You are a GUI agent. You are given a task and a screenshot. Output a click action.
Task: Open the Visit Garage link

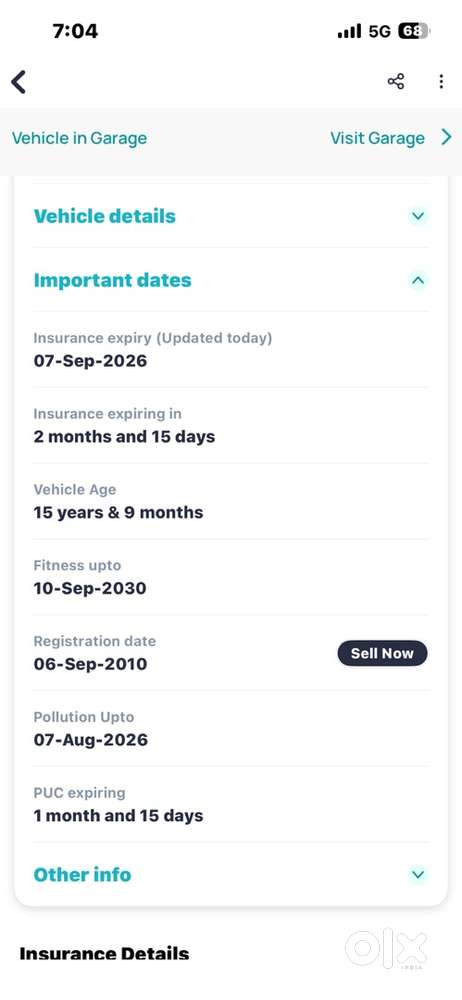(x=377, y=138)
